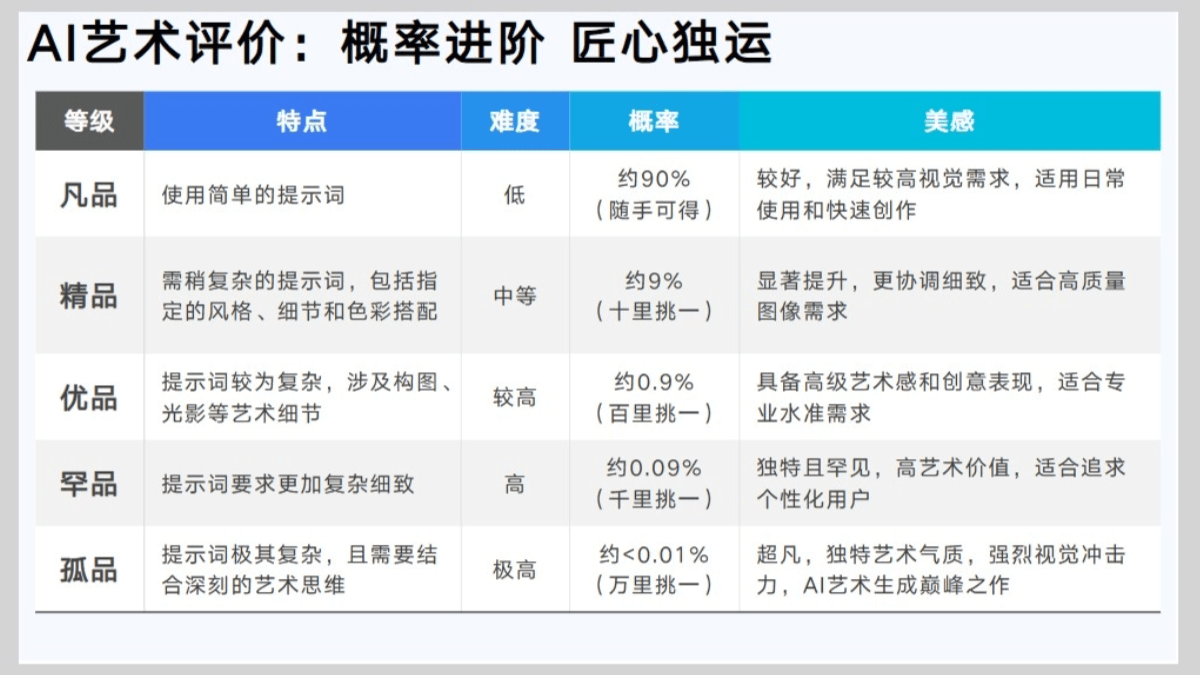Select the "中等" difficulty cell
1200x675 pixels.
(514, 296)
